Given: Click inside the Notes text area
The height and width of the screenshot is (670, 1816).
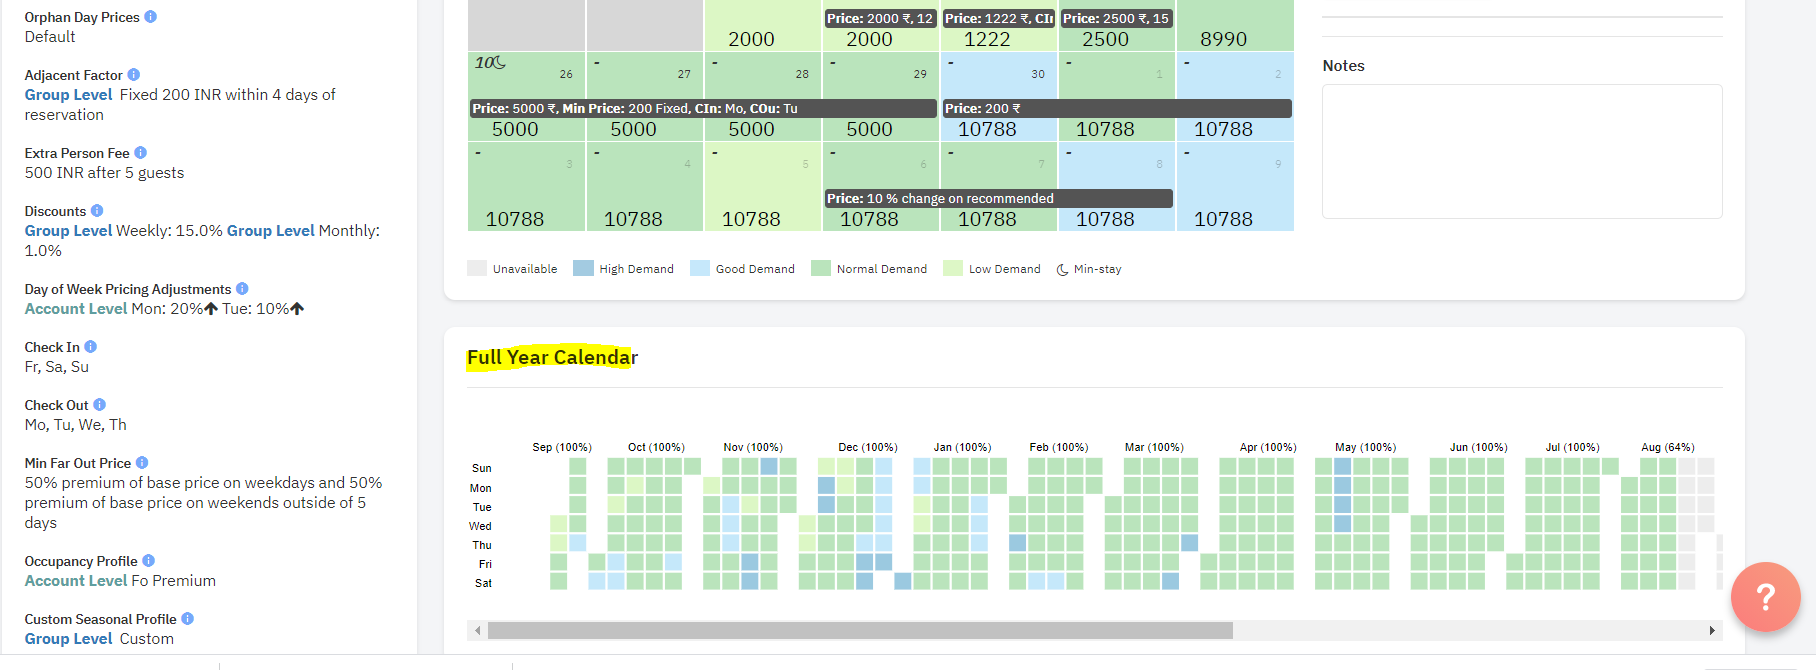Looking at the screenshot, I should 1522,151.
